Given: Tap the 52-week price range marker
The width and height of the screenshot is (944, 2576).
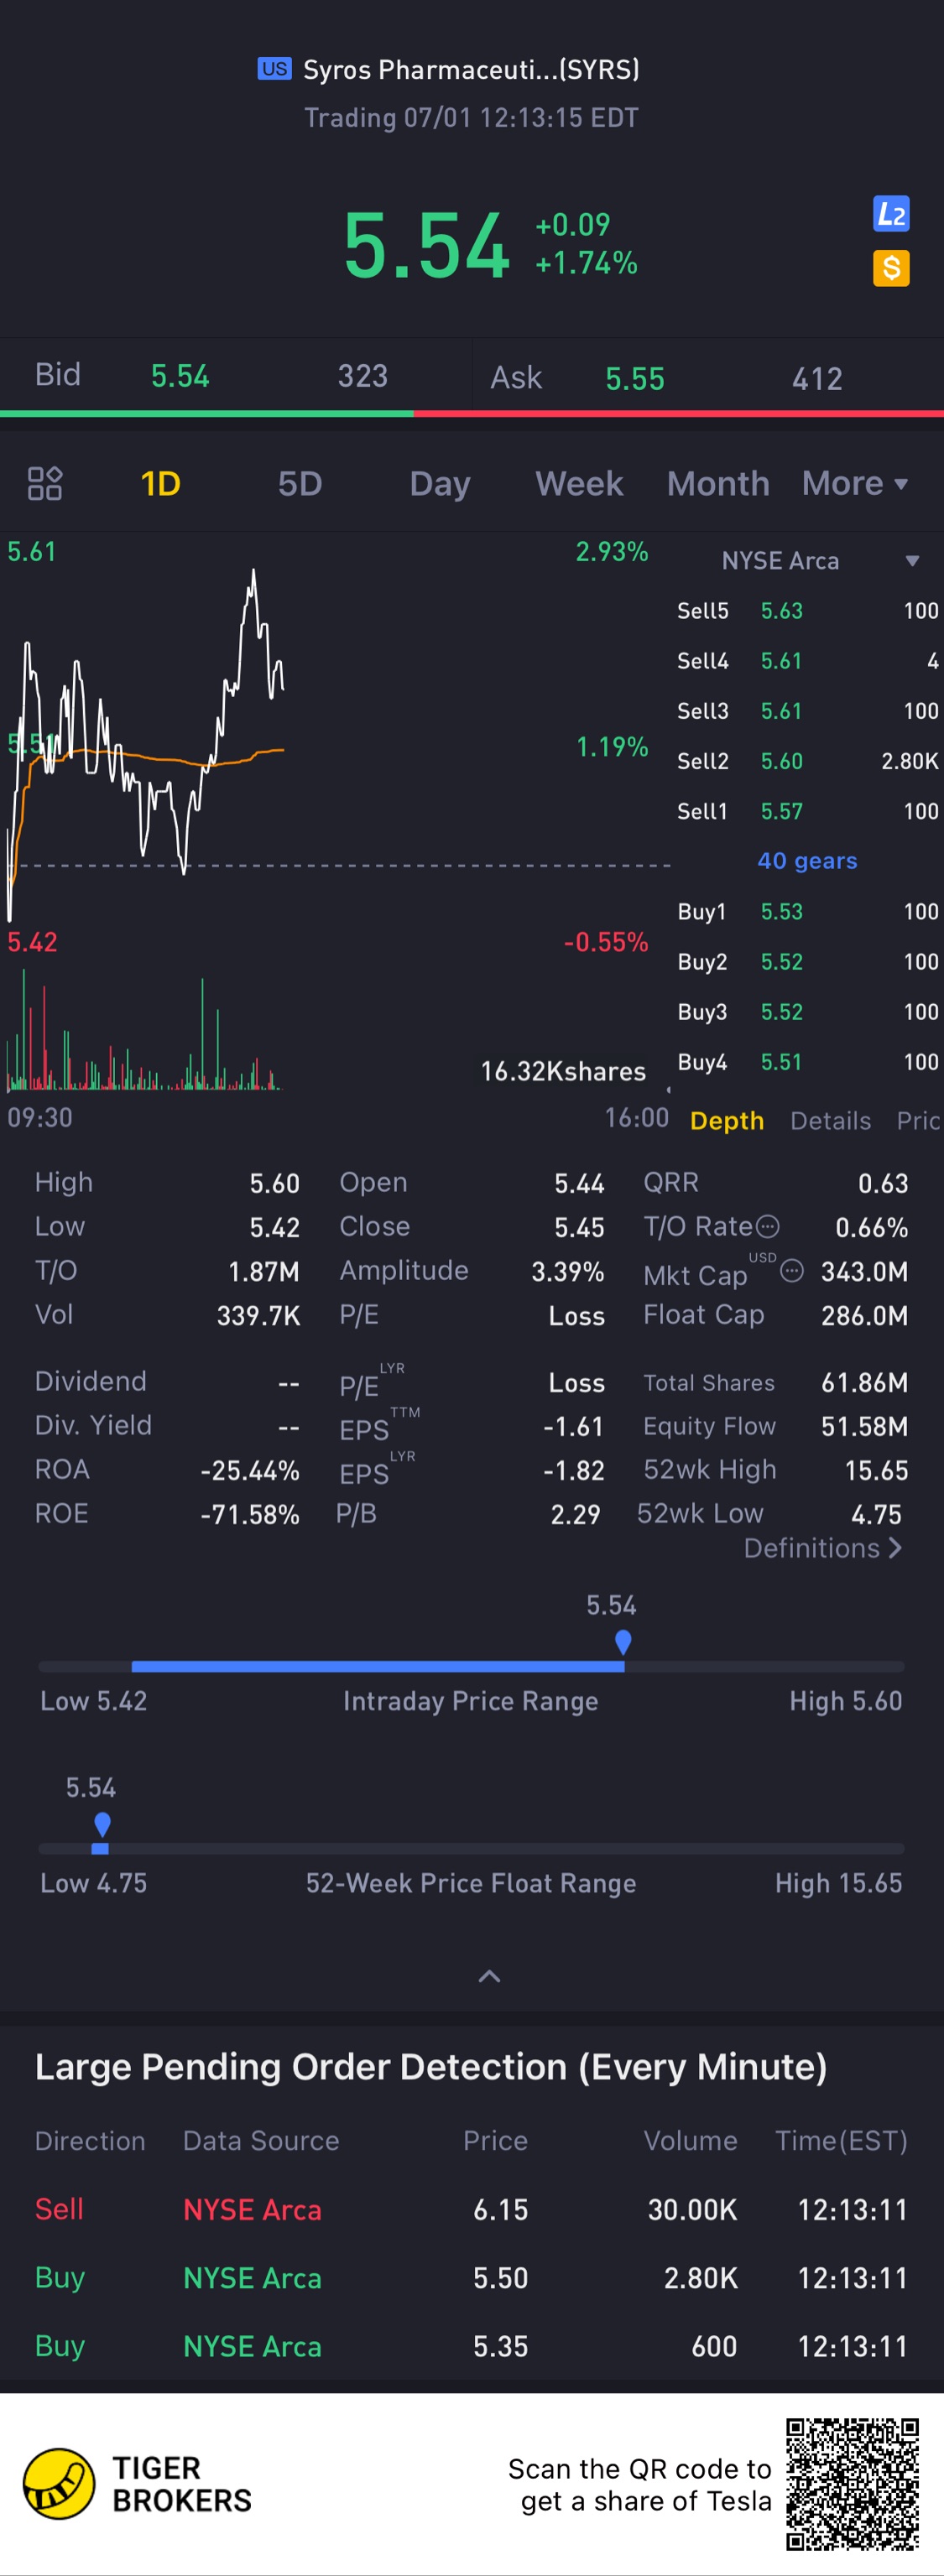Looking at the screenshot, I should point(101,1825).
